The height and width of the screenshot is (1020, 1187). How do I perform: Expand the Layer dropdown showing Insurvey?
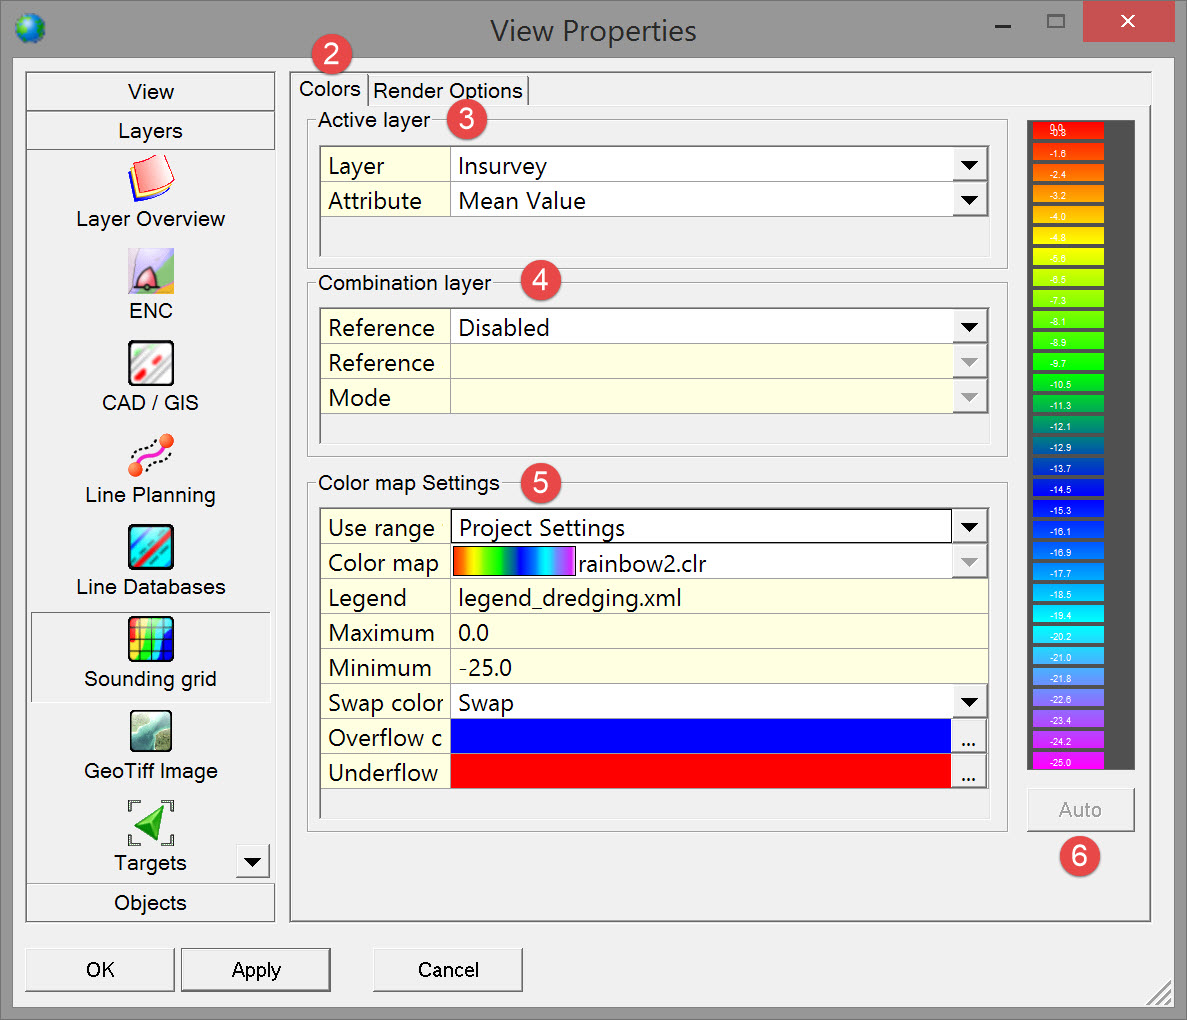968,166
